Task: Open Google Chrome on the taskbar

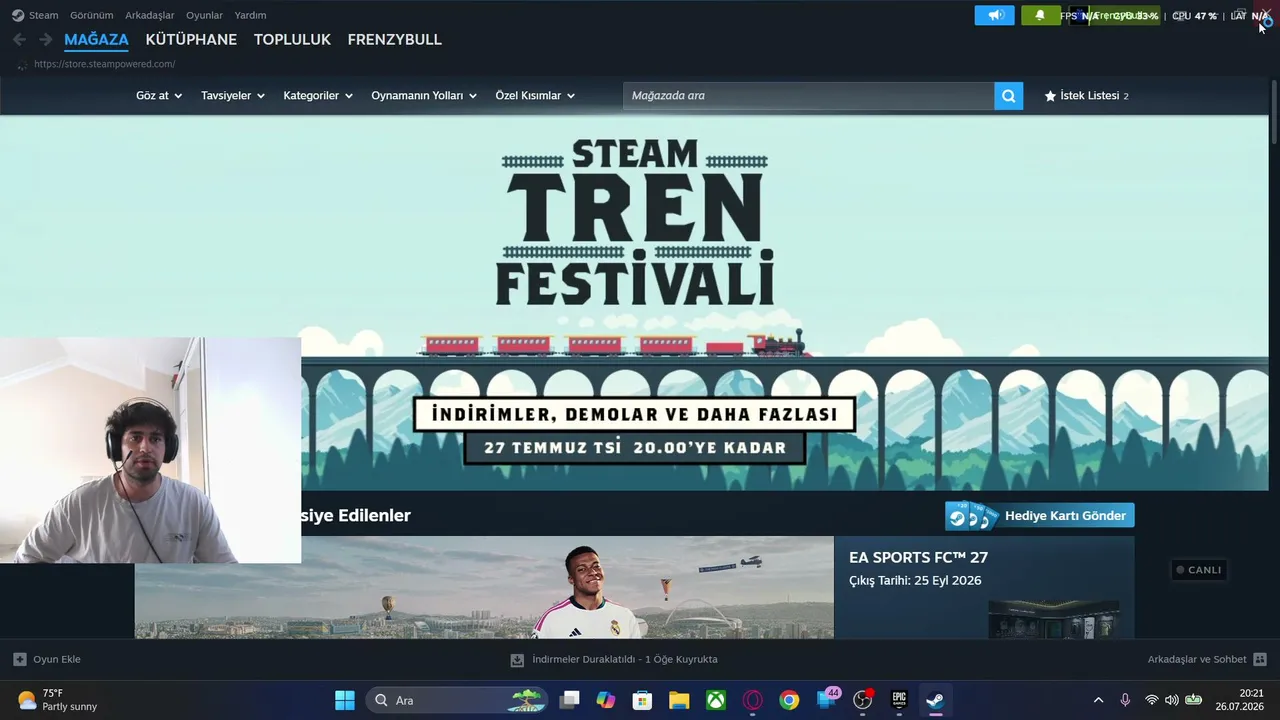Action: point(790,700)
